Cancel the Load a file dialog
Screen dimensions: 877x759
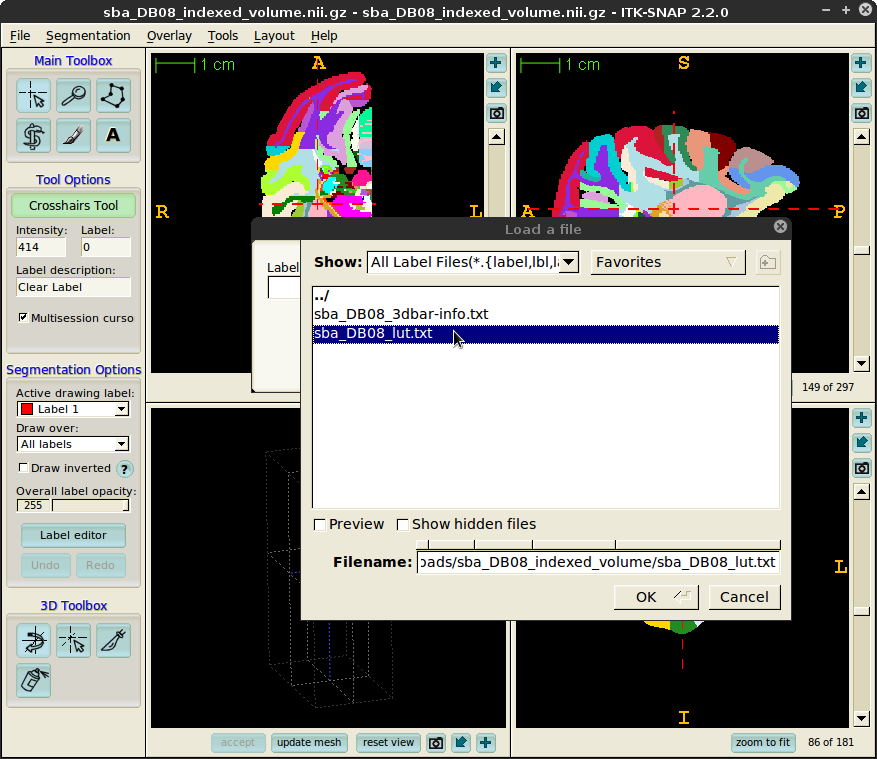click(744, 597)
